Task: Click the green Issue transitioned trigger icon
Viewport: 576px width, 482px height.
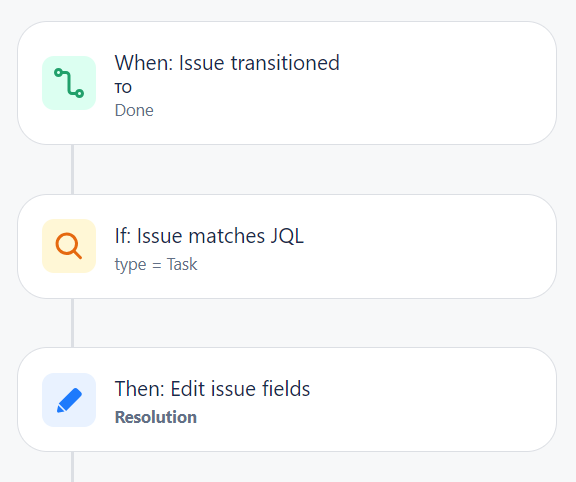Action: coord(69,83)
